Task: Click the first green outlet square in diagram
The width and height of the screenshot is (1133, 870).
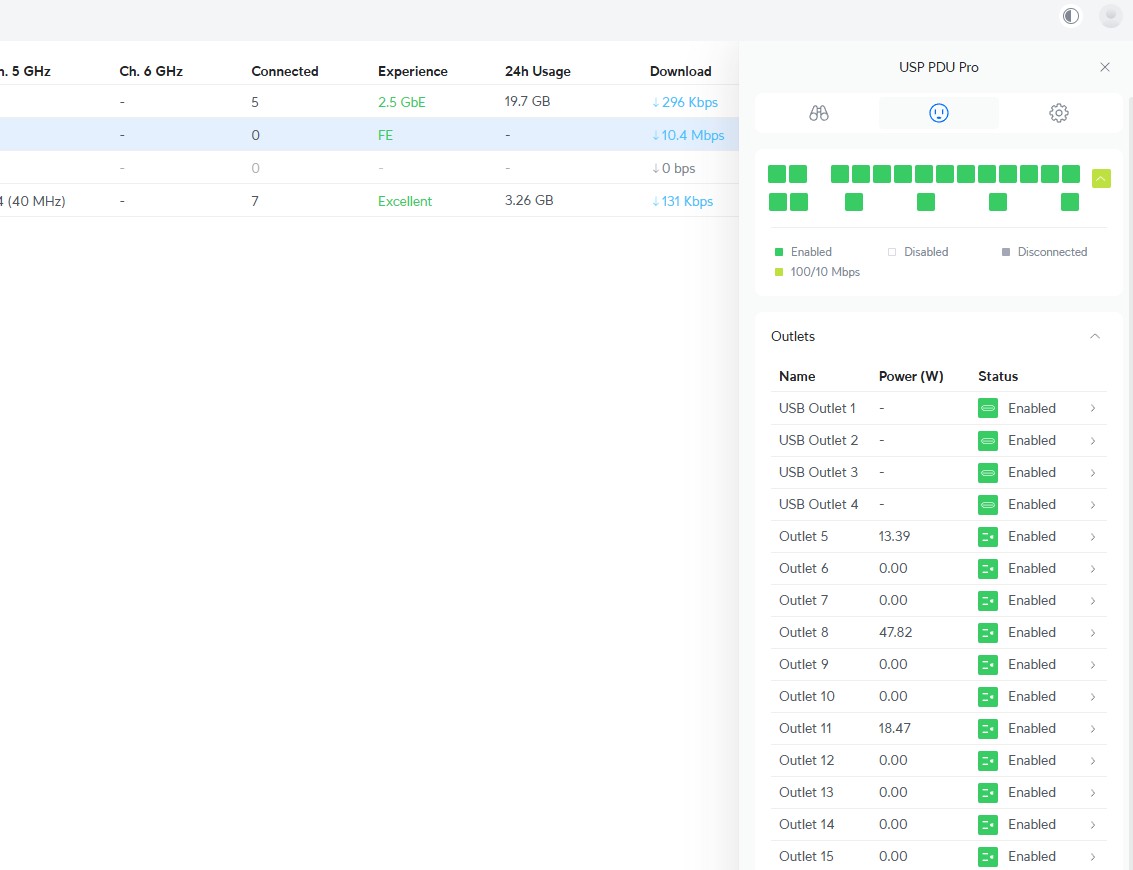Action: coord(777,174)
